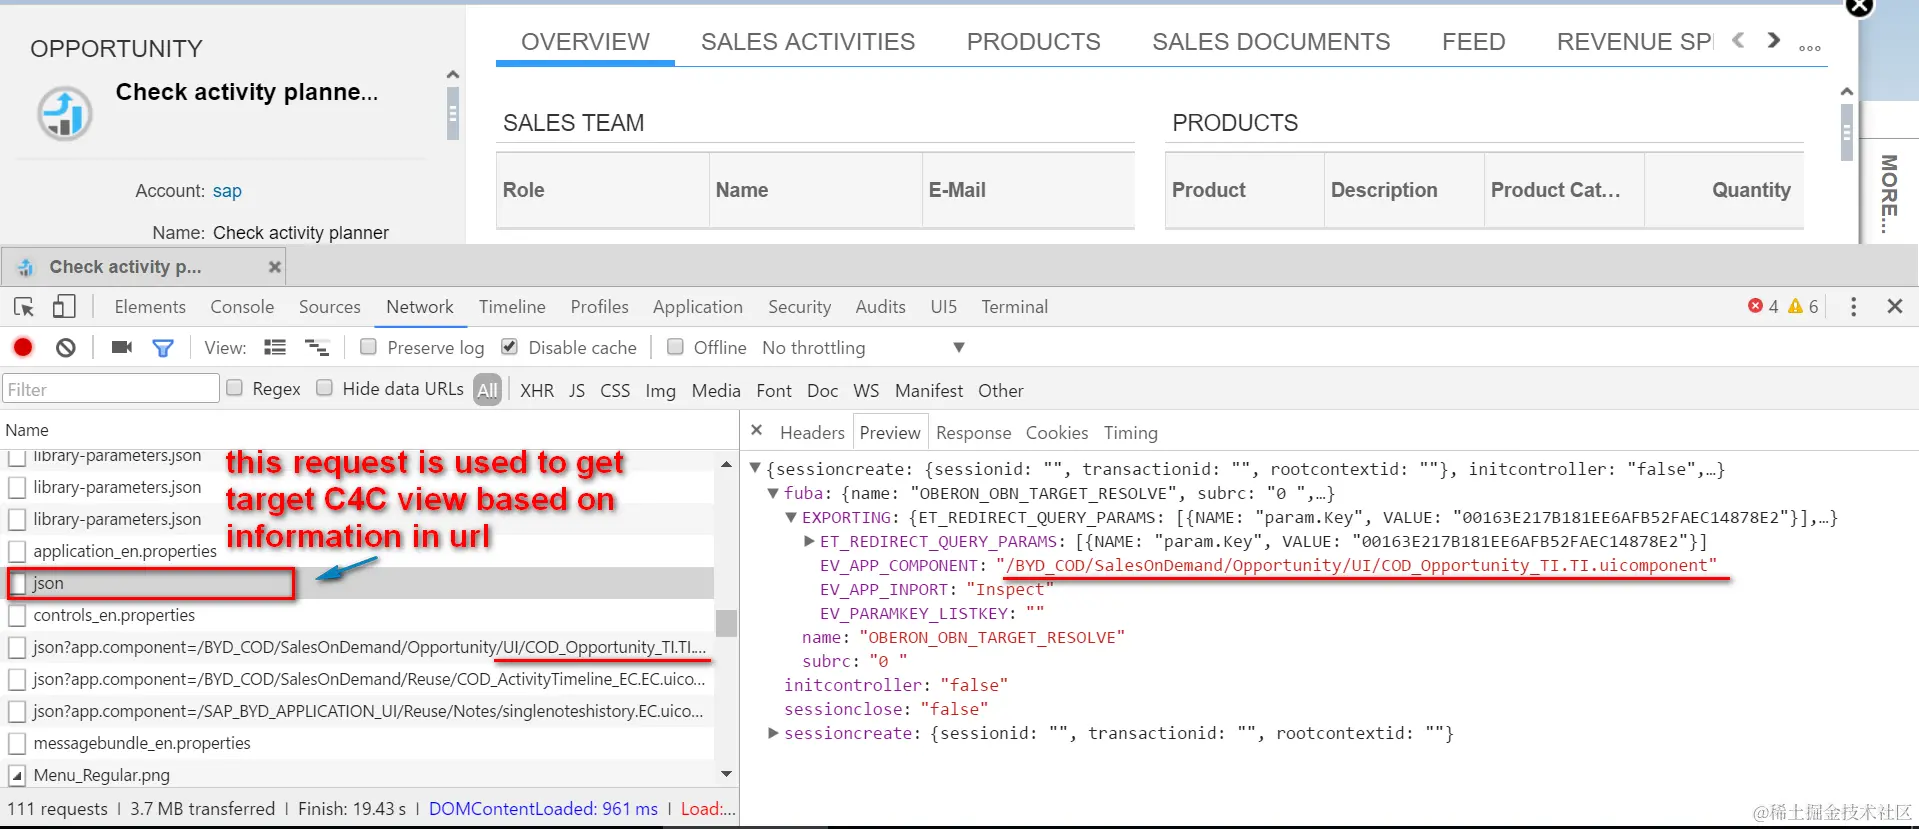Screen dimensions: 1919x829
Task: Show previous tabs with left chevron
Action: tap(1738, 40)
